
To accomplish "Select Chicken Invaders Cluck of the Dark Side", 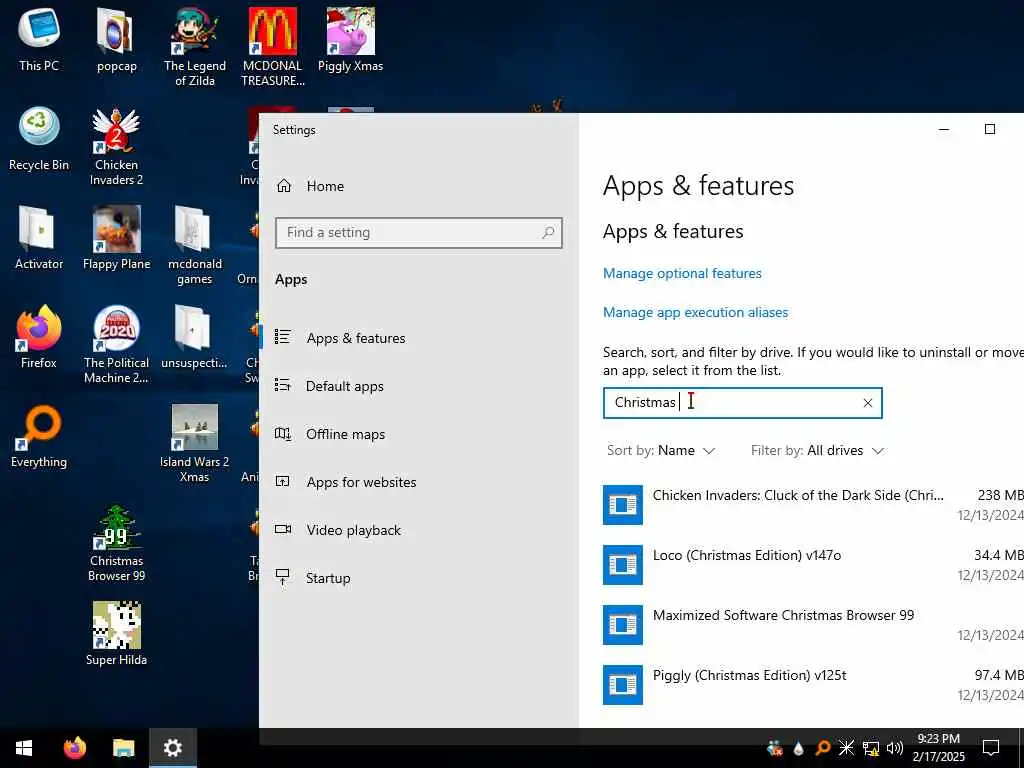I will tap(813, 505).
